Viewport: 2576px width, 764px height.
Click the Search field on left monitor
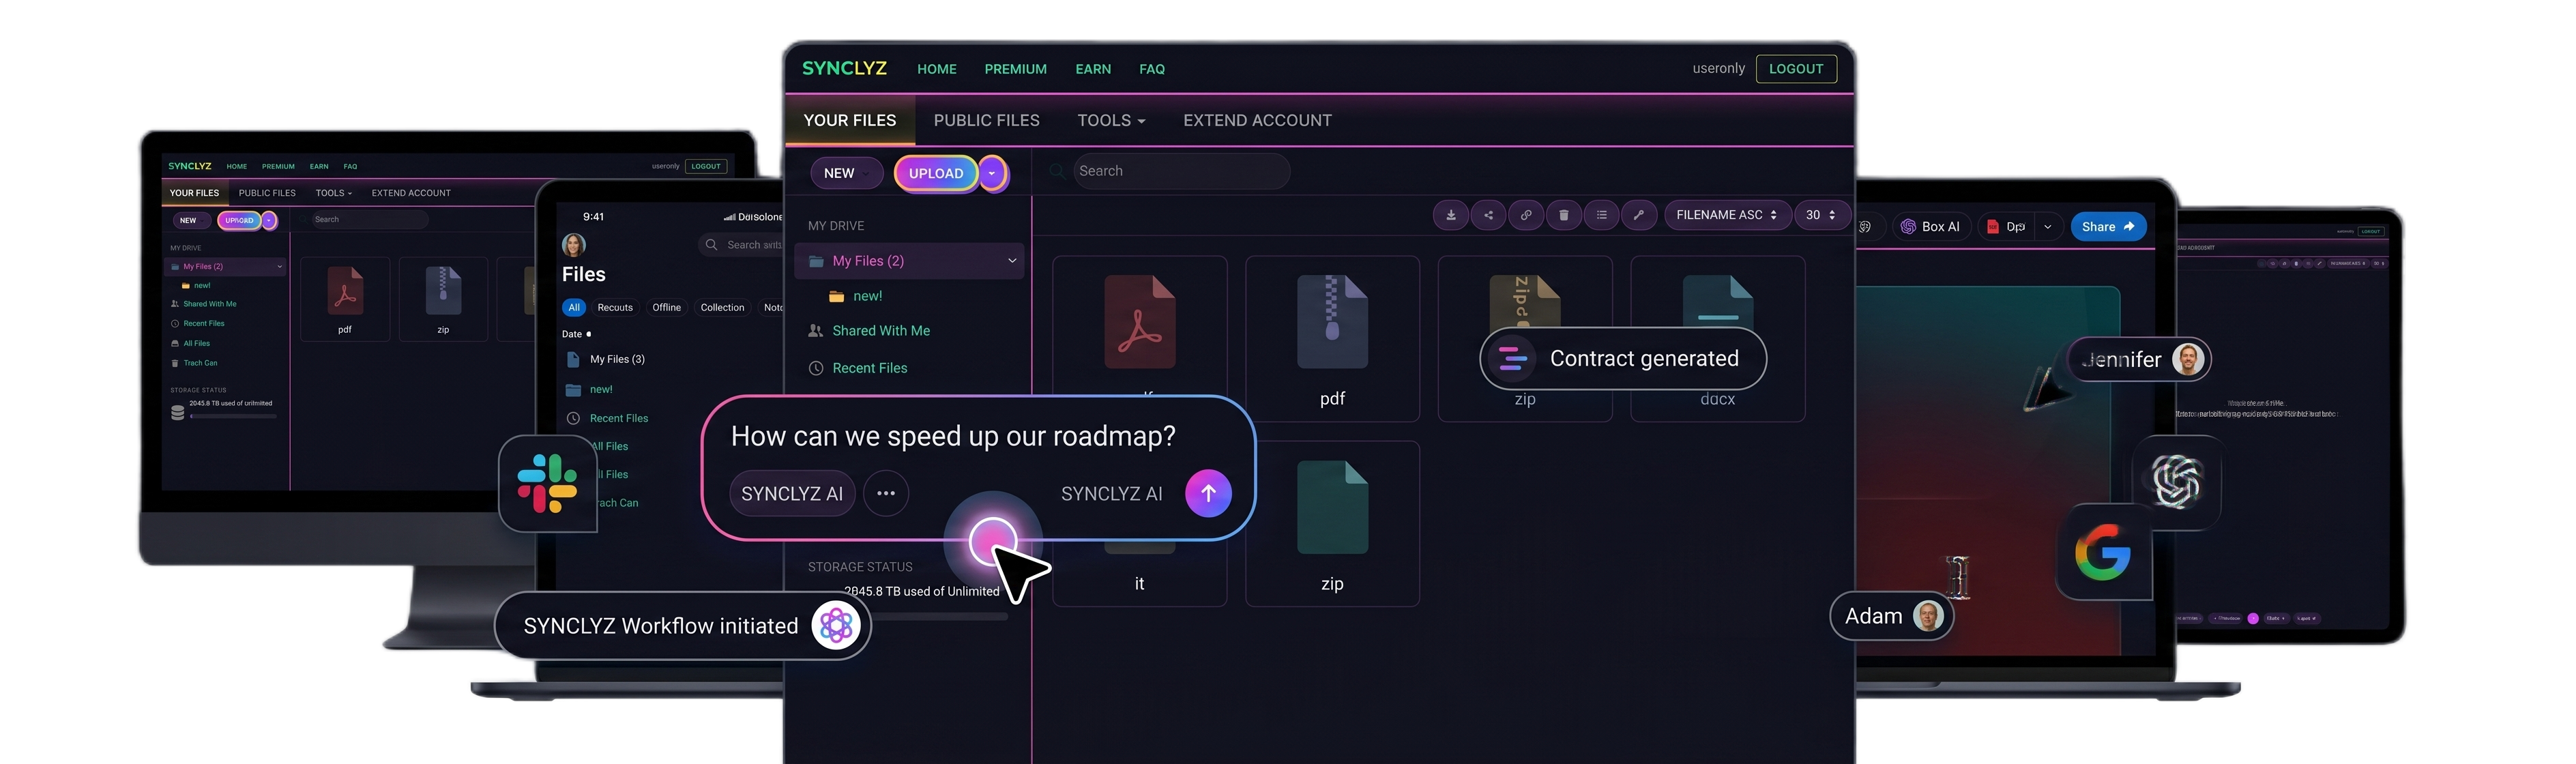[369, 220]
